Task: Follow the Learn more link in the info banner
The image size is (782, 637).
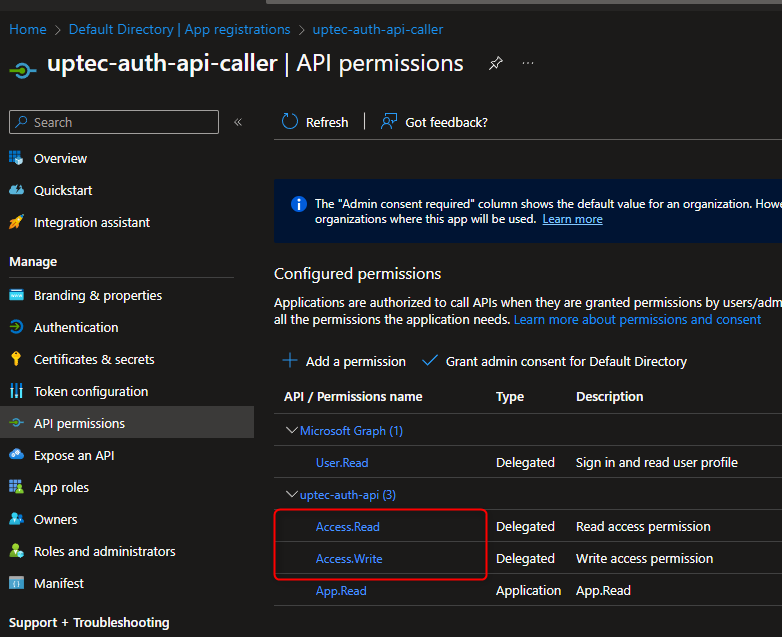Action: pyautogui.click(x=572, y=219)
